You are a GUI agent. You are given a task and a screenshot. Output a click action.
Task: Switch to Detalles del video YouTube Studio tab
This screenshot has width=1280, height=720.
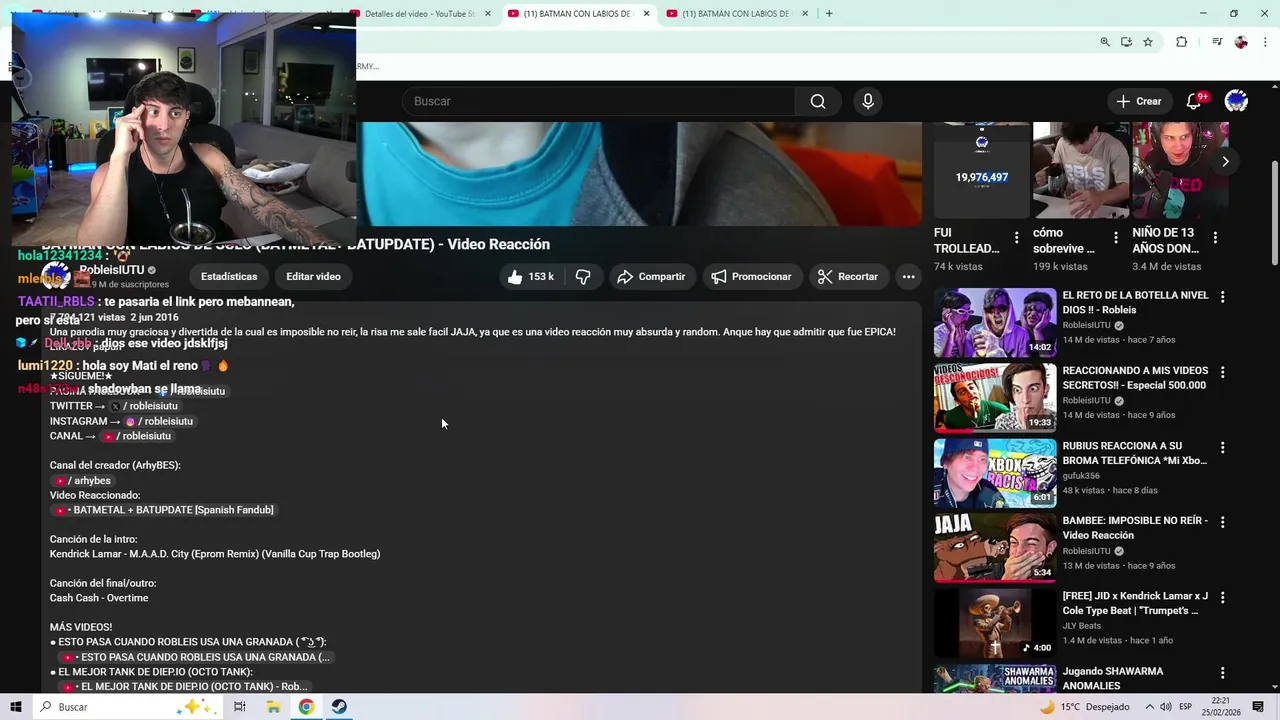click(x=420, y=14)
